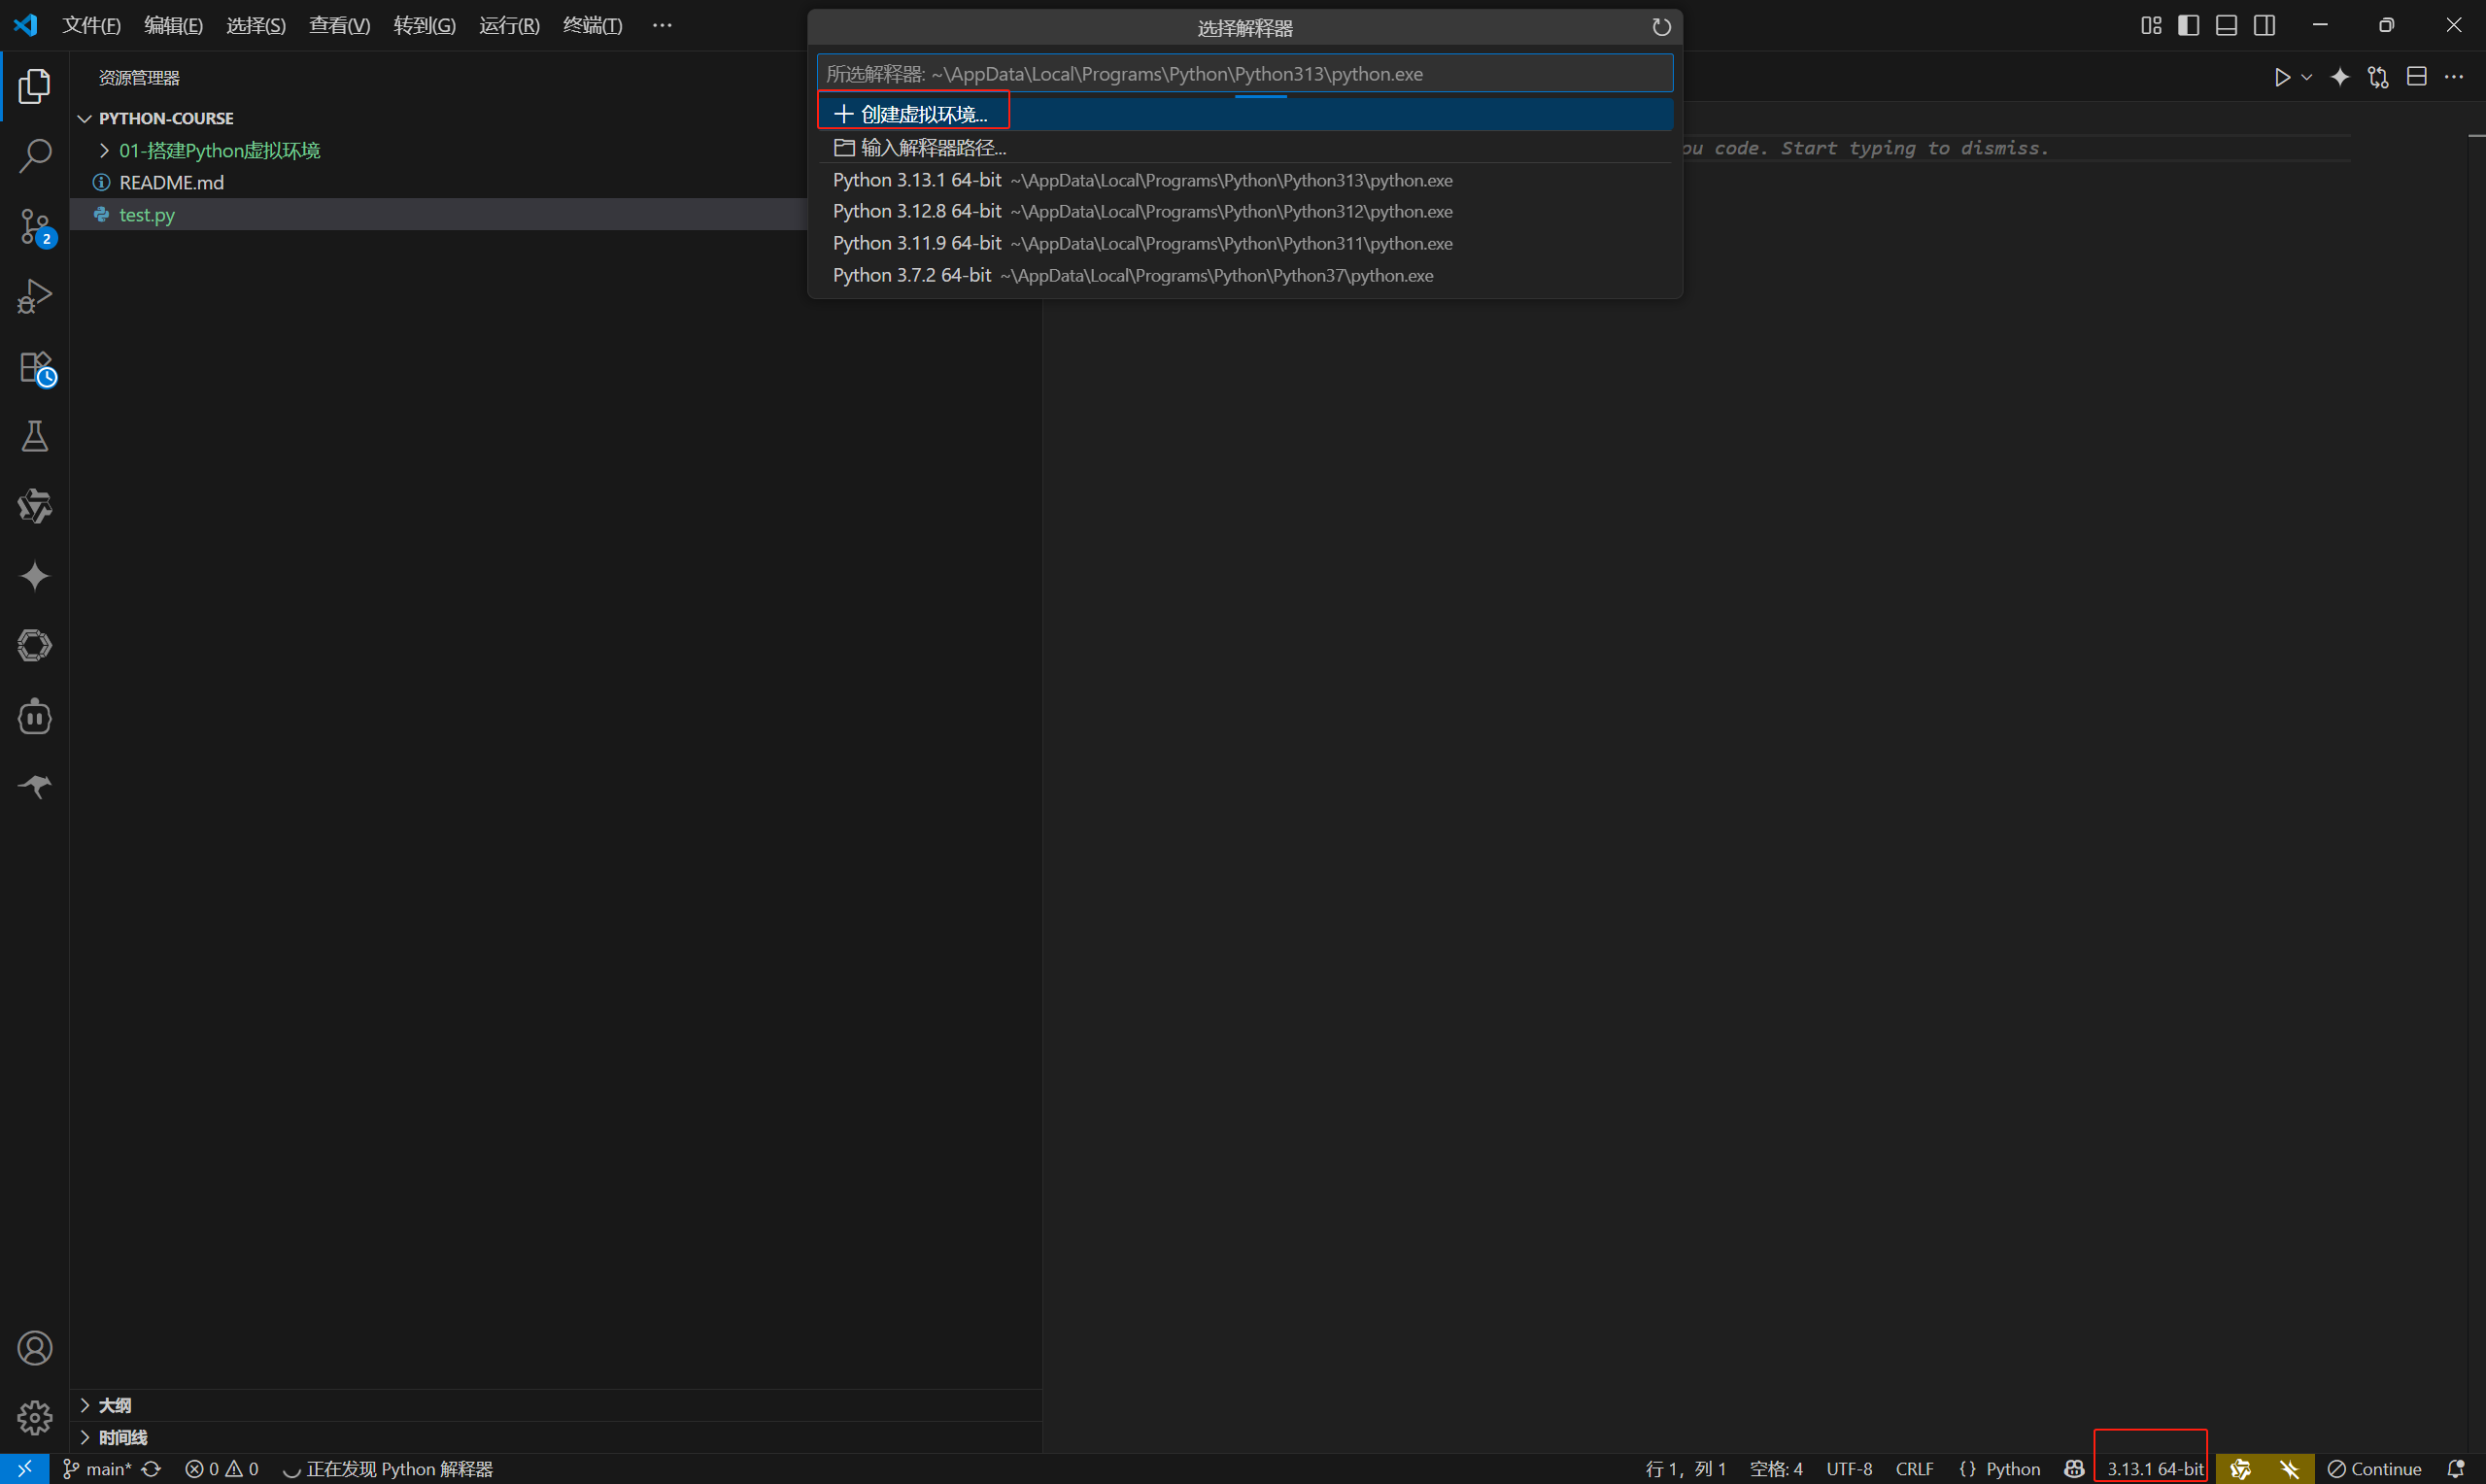Toggle the bottom panel layout button
The height and width of the screenshot is (1484, 2486).
pyautogui.click(x=2226, y=26)
